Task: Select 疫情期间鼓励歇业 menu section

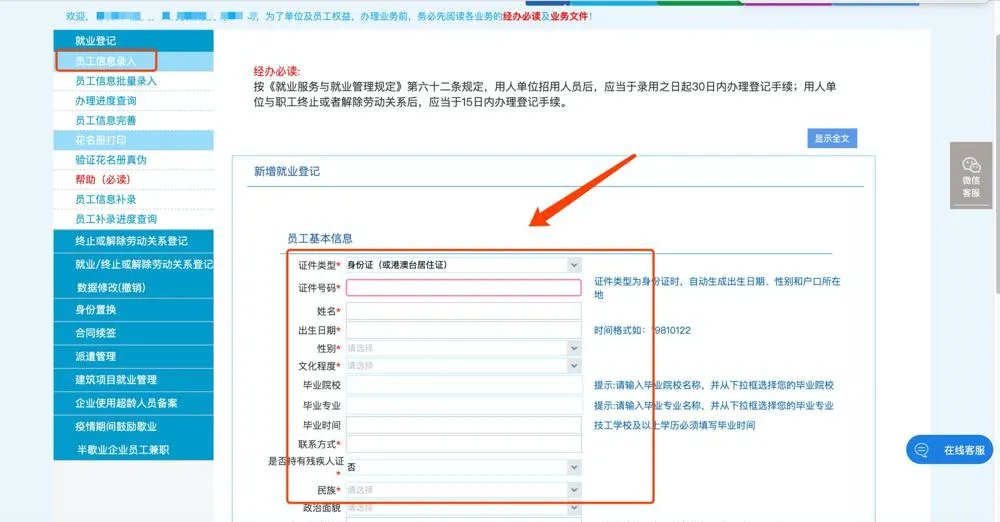Action: point(134,427)
